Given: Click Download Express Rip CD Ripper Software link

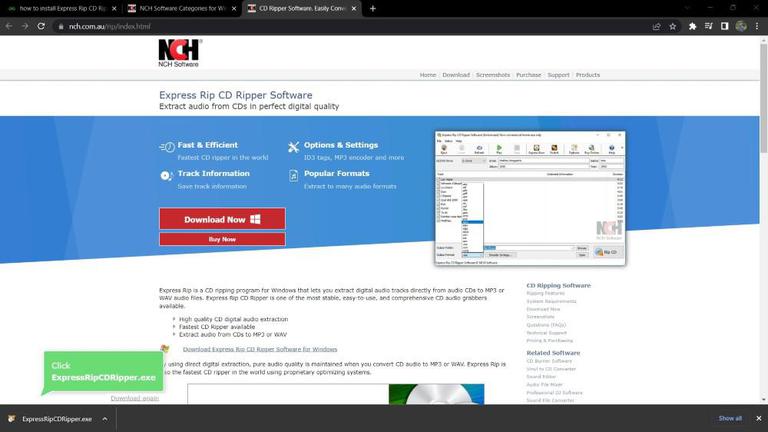Looking at the screenshot, I should pos(260,349).
